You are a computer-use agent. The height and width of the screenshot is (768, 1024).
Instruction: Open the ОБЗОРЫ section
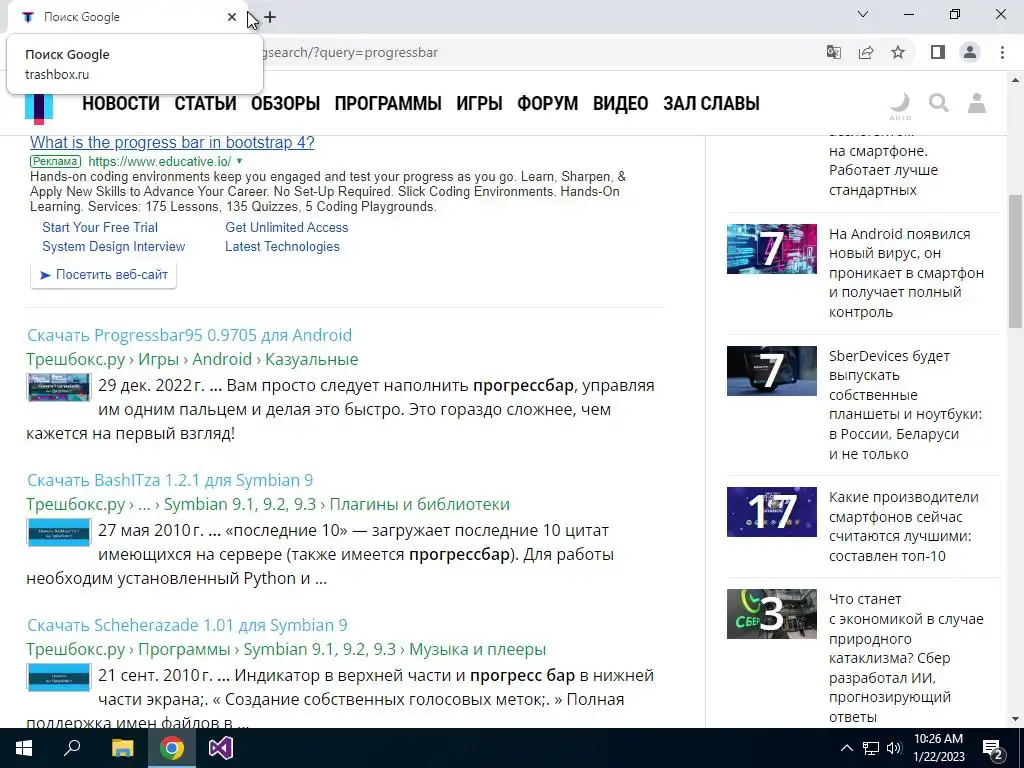tap(285, 103)
